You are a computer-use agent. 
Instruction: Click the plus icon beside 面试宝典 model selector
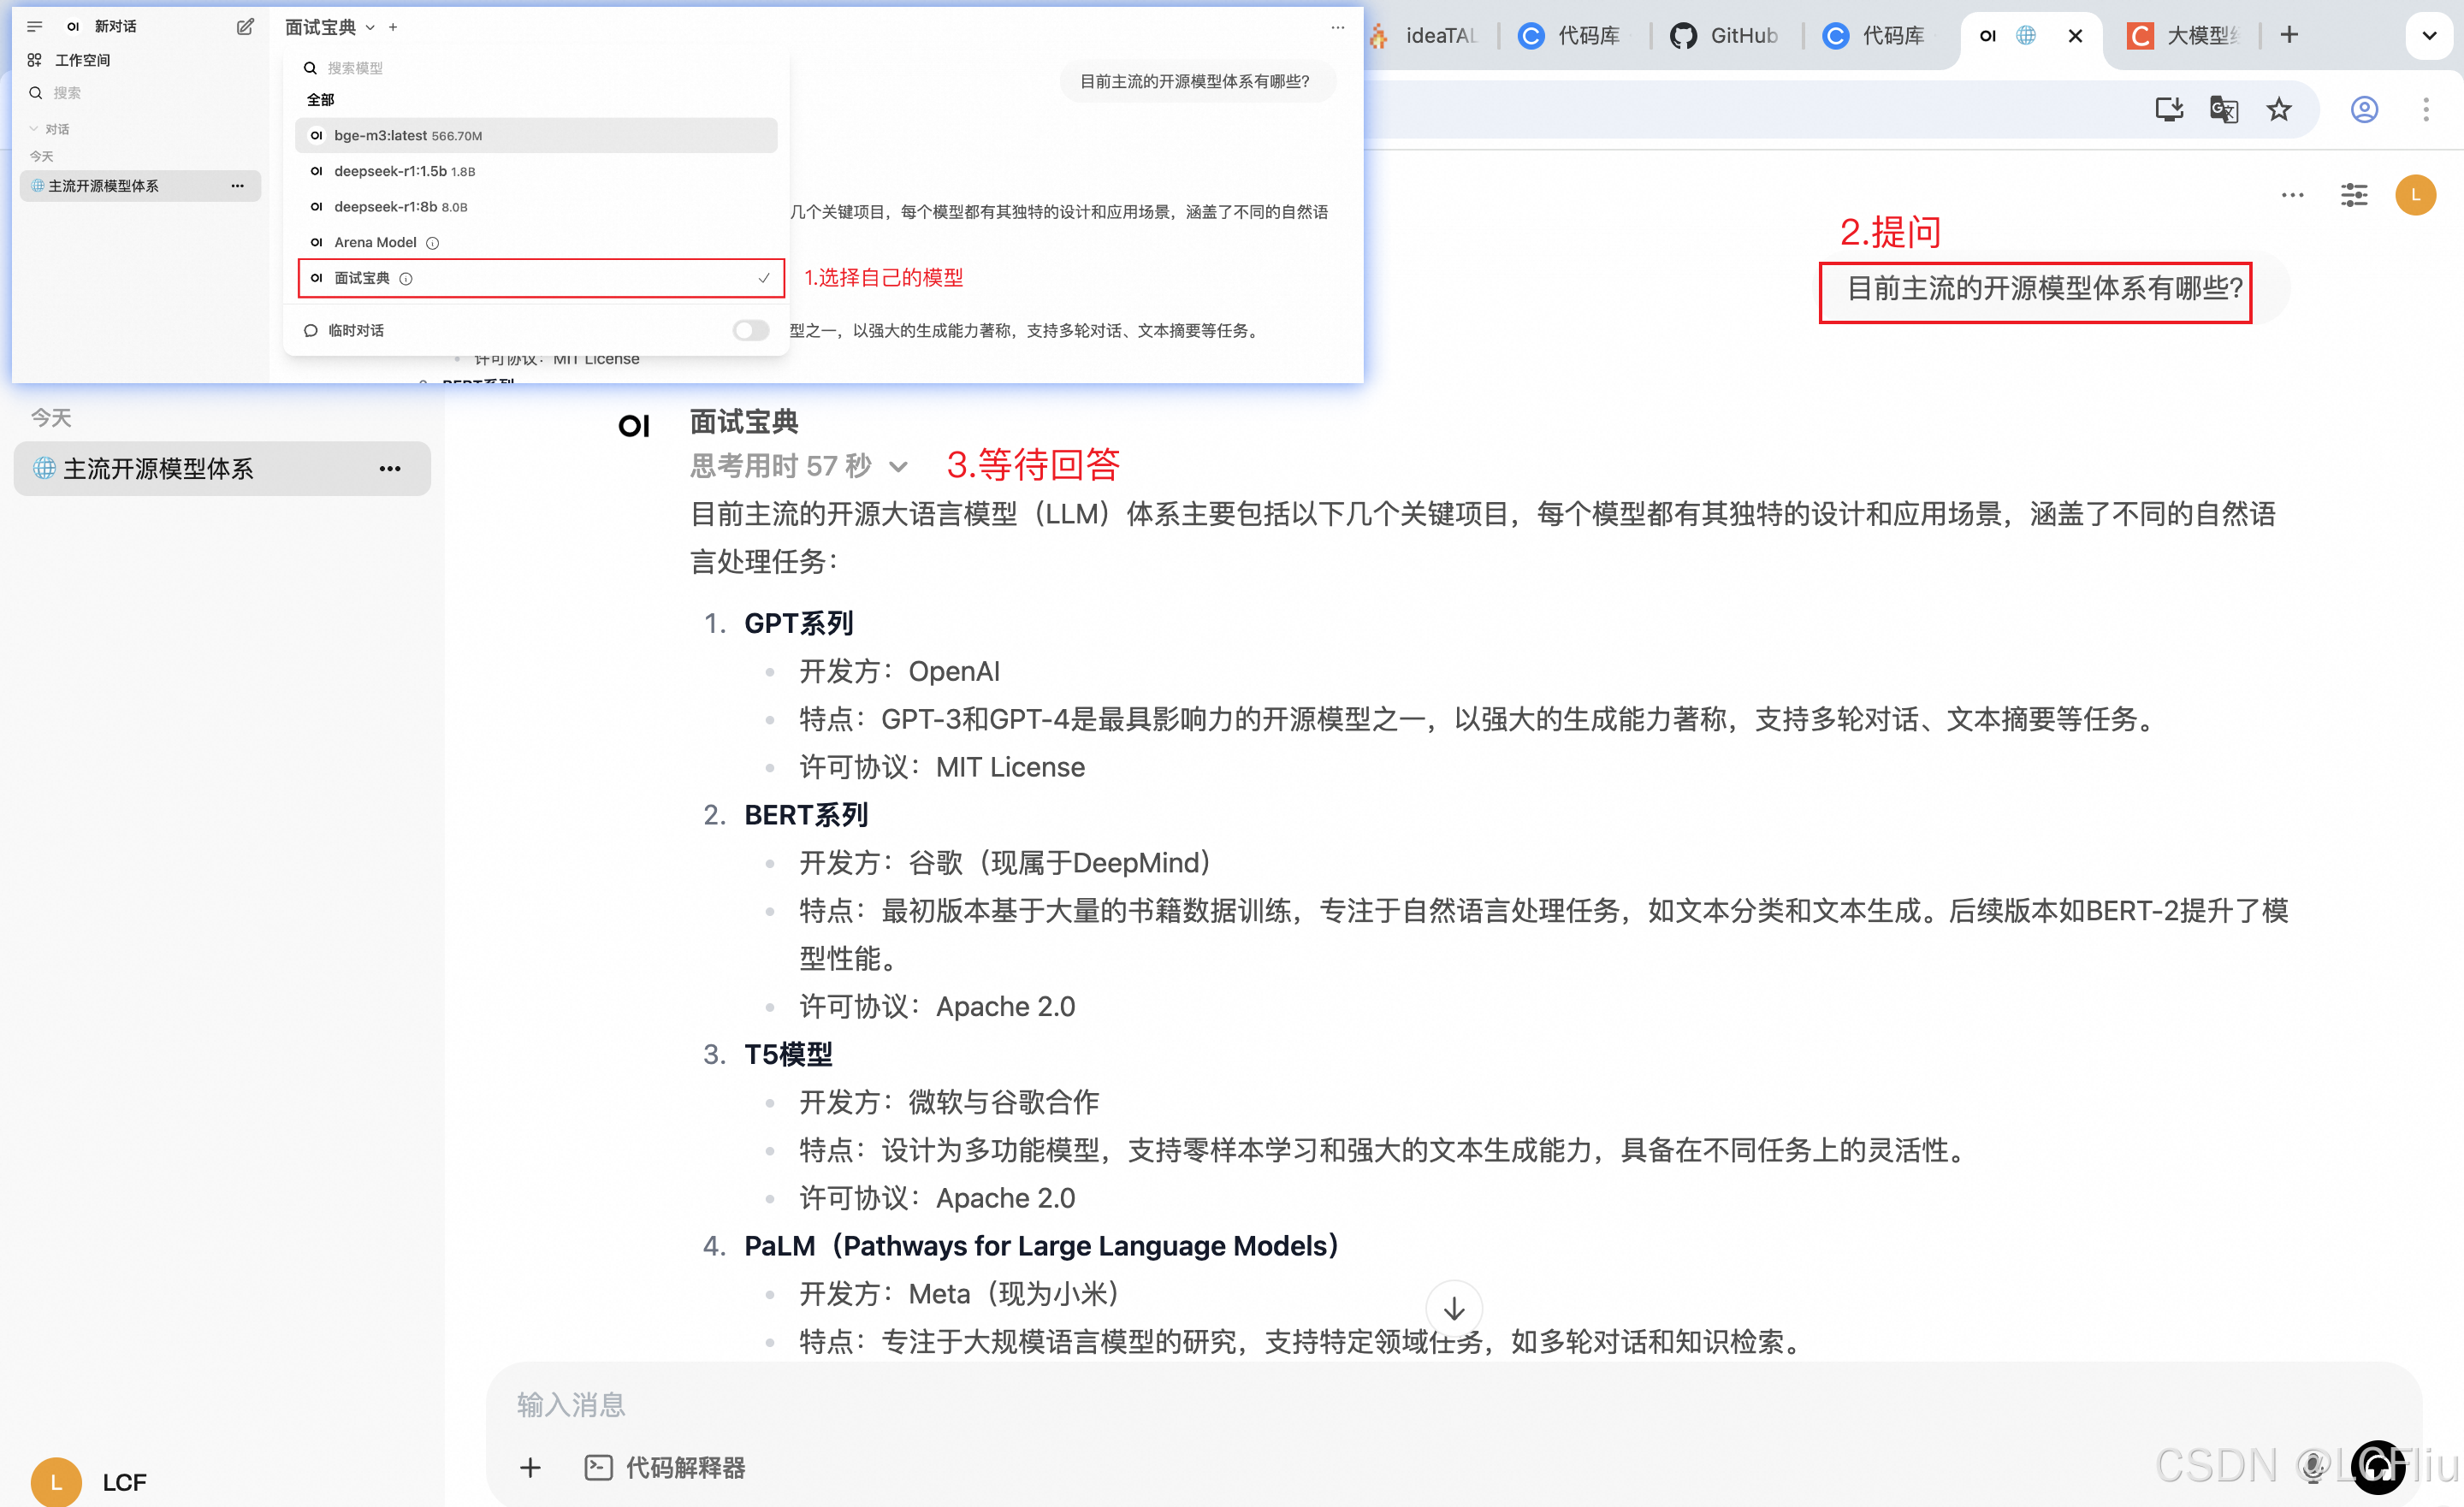(x=393, y=27)
